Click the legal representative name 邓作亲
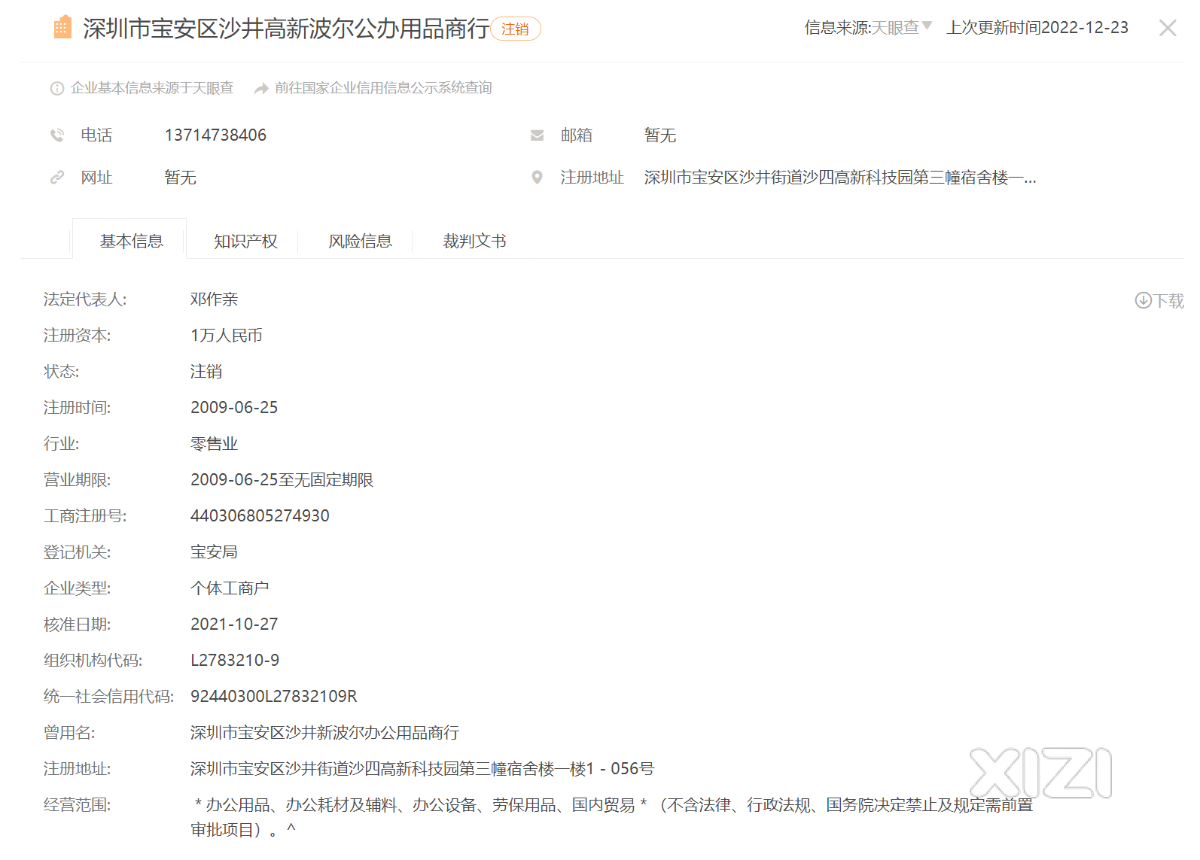Viewport: 1200px width, 860px height. pyautogui.click(x=214, y=299)
